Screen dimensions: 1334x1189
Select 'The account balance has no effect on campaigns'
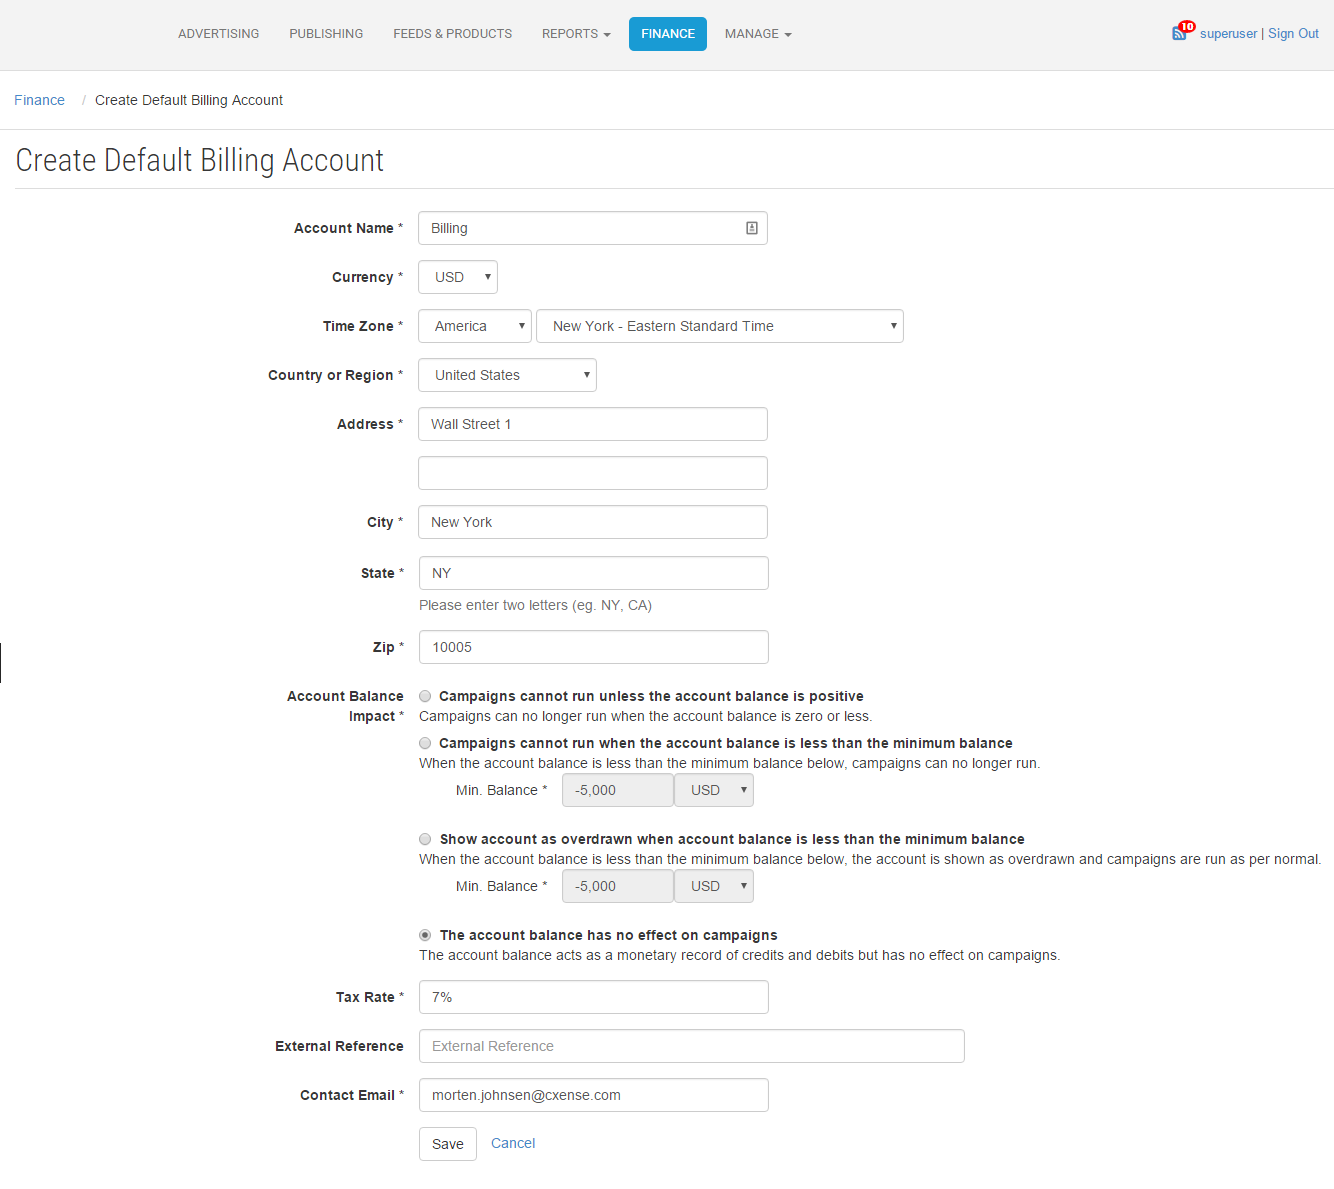pyautogui.click(x=425, y=935)
